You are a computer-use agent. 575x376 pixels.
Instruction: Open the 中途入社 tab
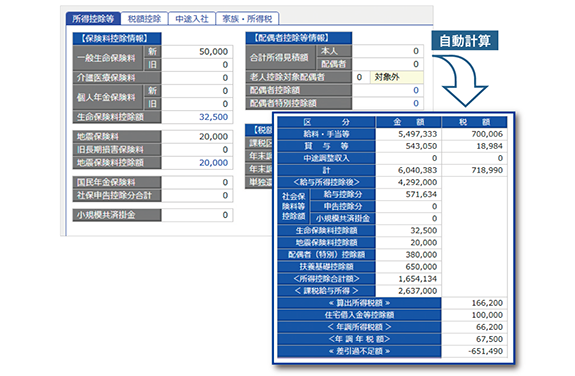(191, 19)
